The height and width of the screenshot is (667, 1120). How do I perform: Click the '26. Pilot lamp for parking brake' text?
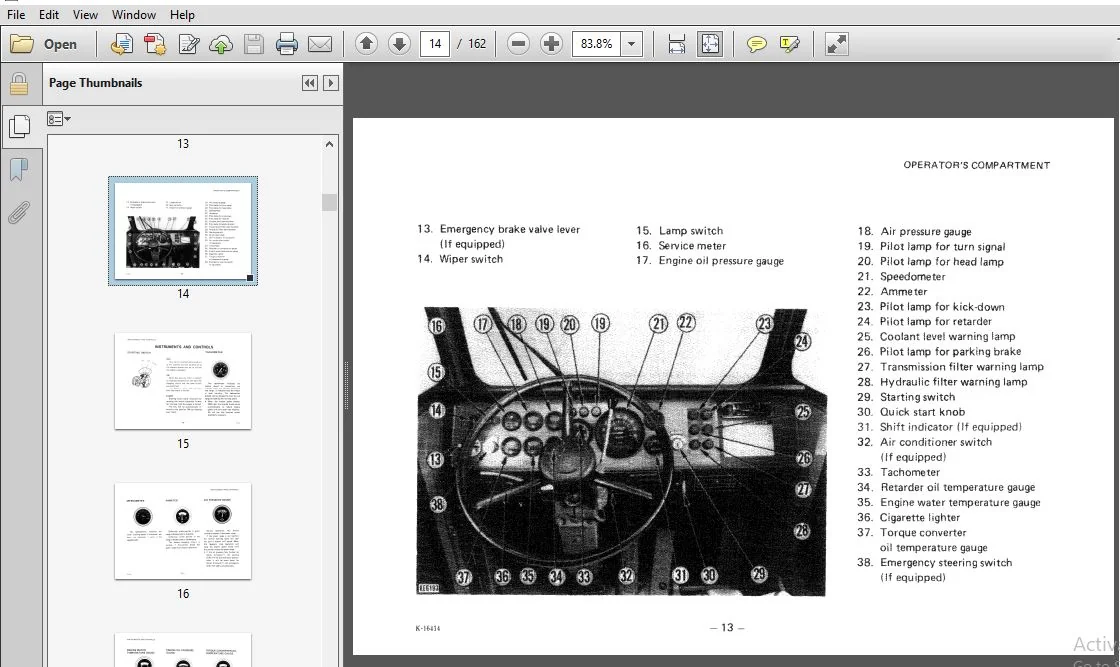click(939, 351)
